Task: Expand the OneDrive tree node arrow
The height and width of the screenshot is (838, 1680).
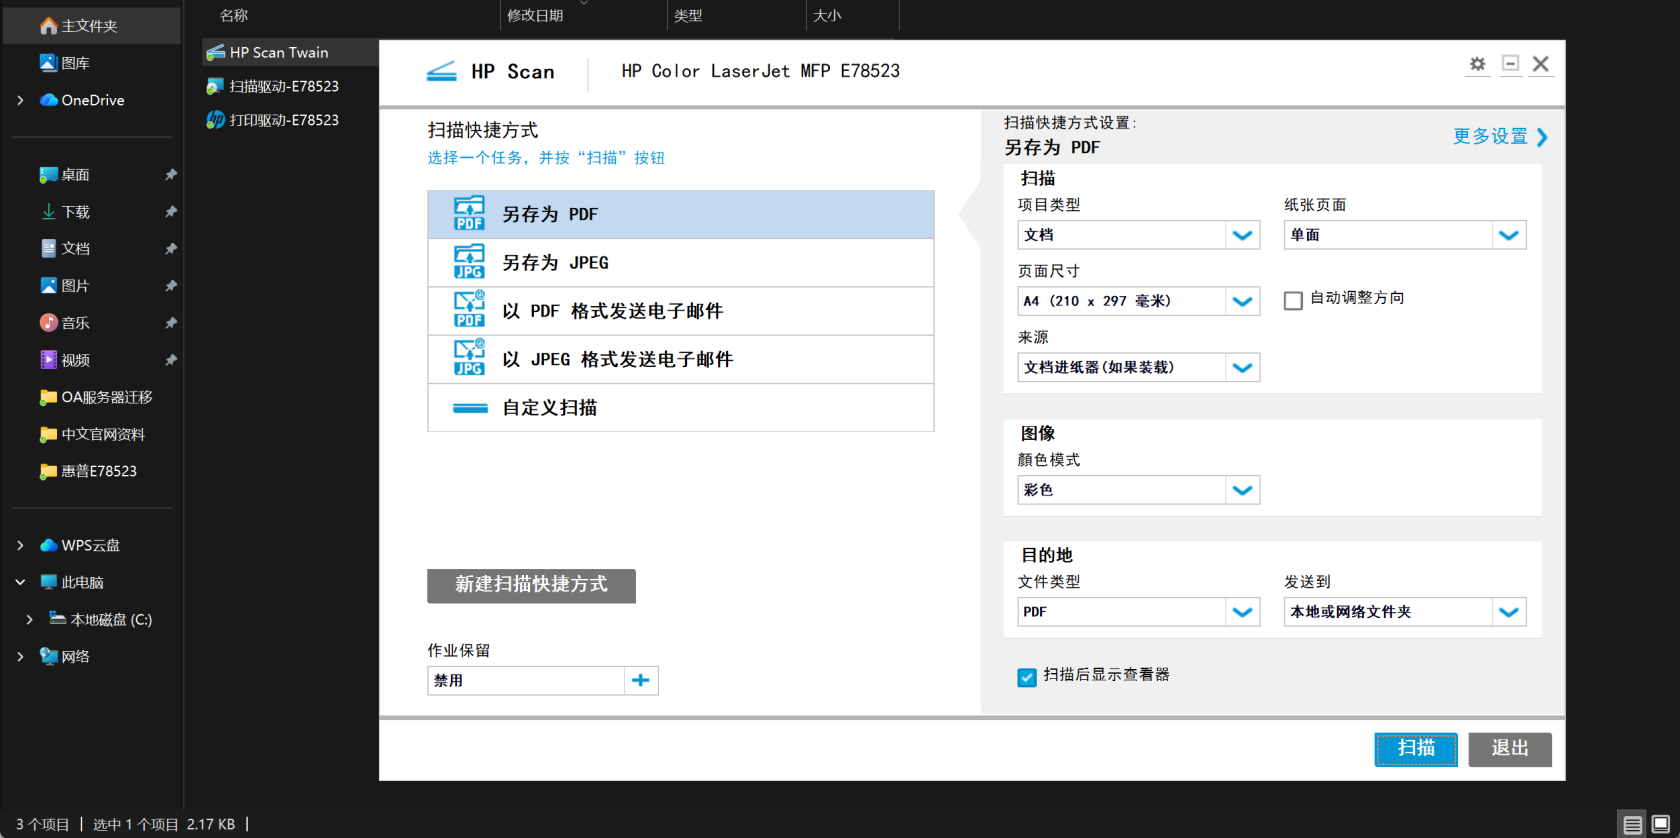Action: click(x=20, y=100)
